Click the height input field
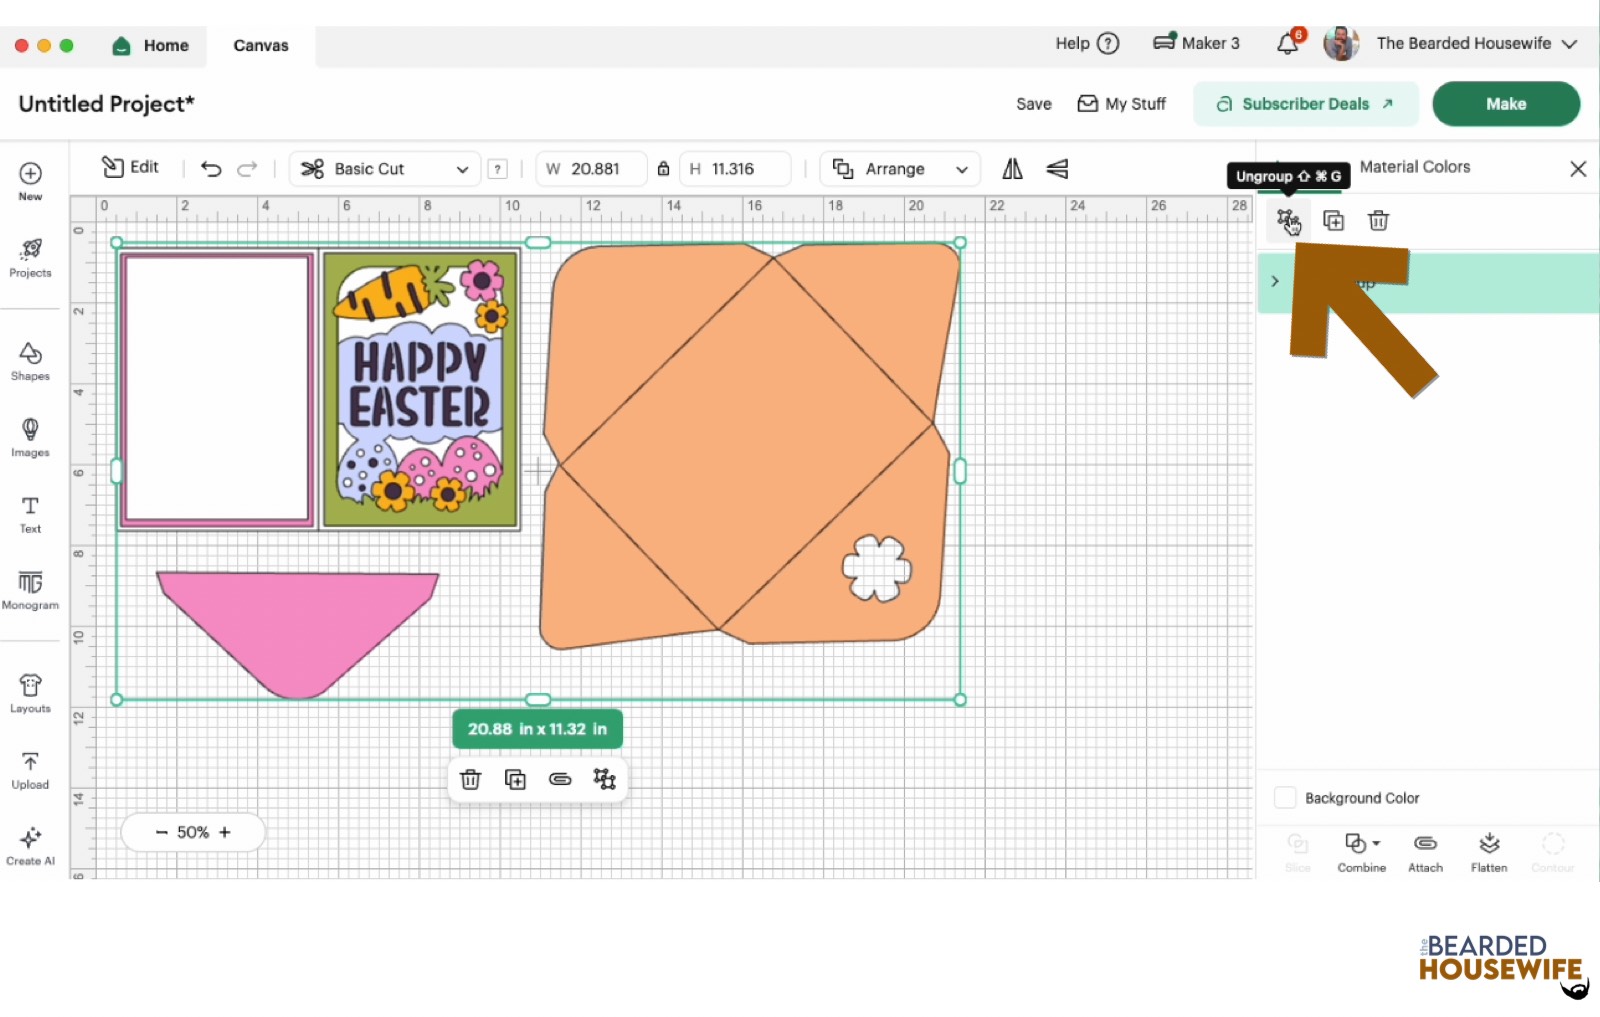The image size is (1600, 1017). 735,169
